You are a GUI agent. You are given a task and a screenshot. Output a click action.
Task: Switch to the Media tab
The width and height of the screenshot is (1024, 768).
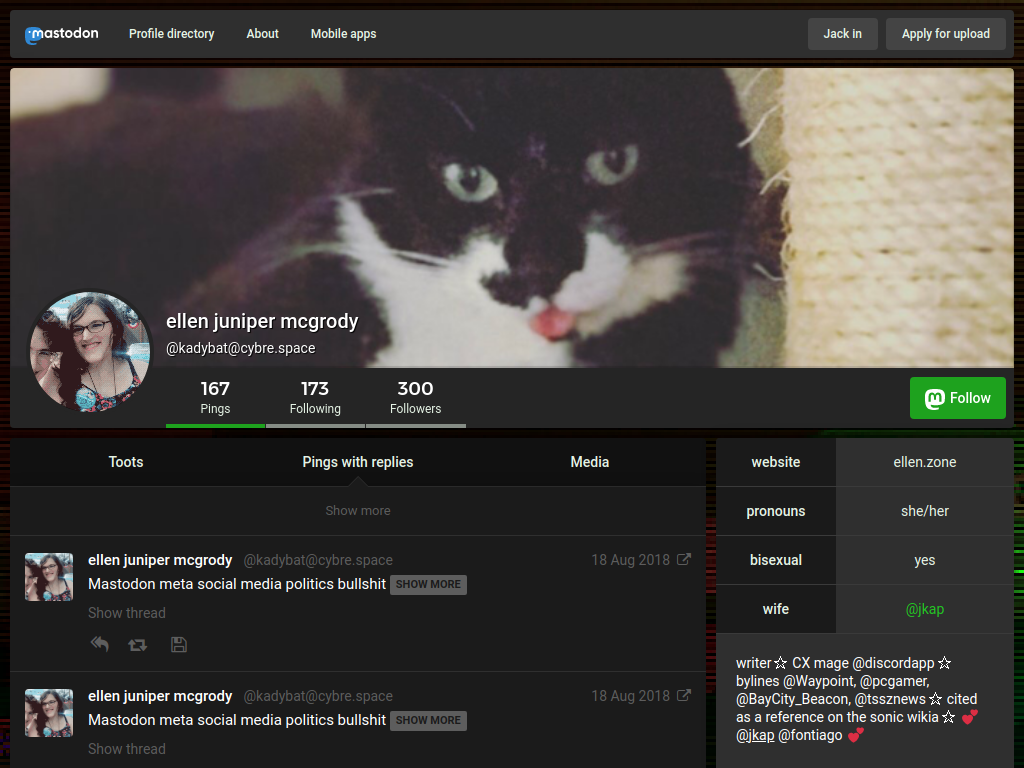click(x=590, y=462)
